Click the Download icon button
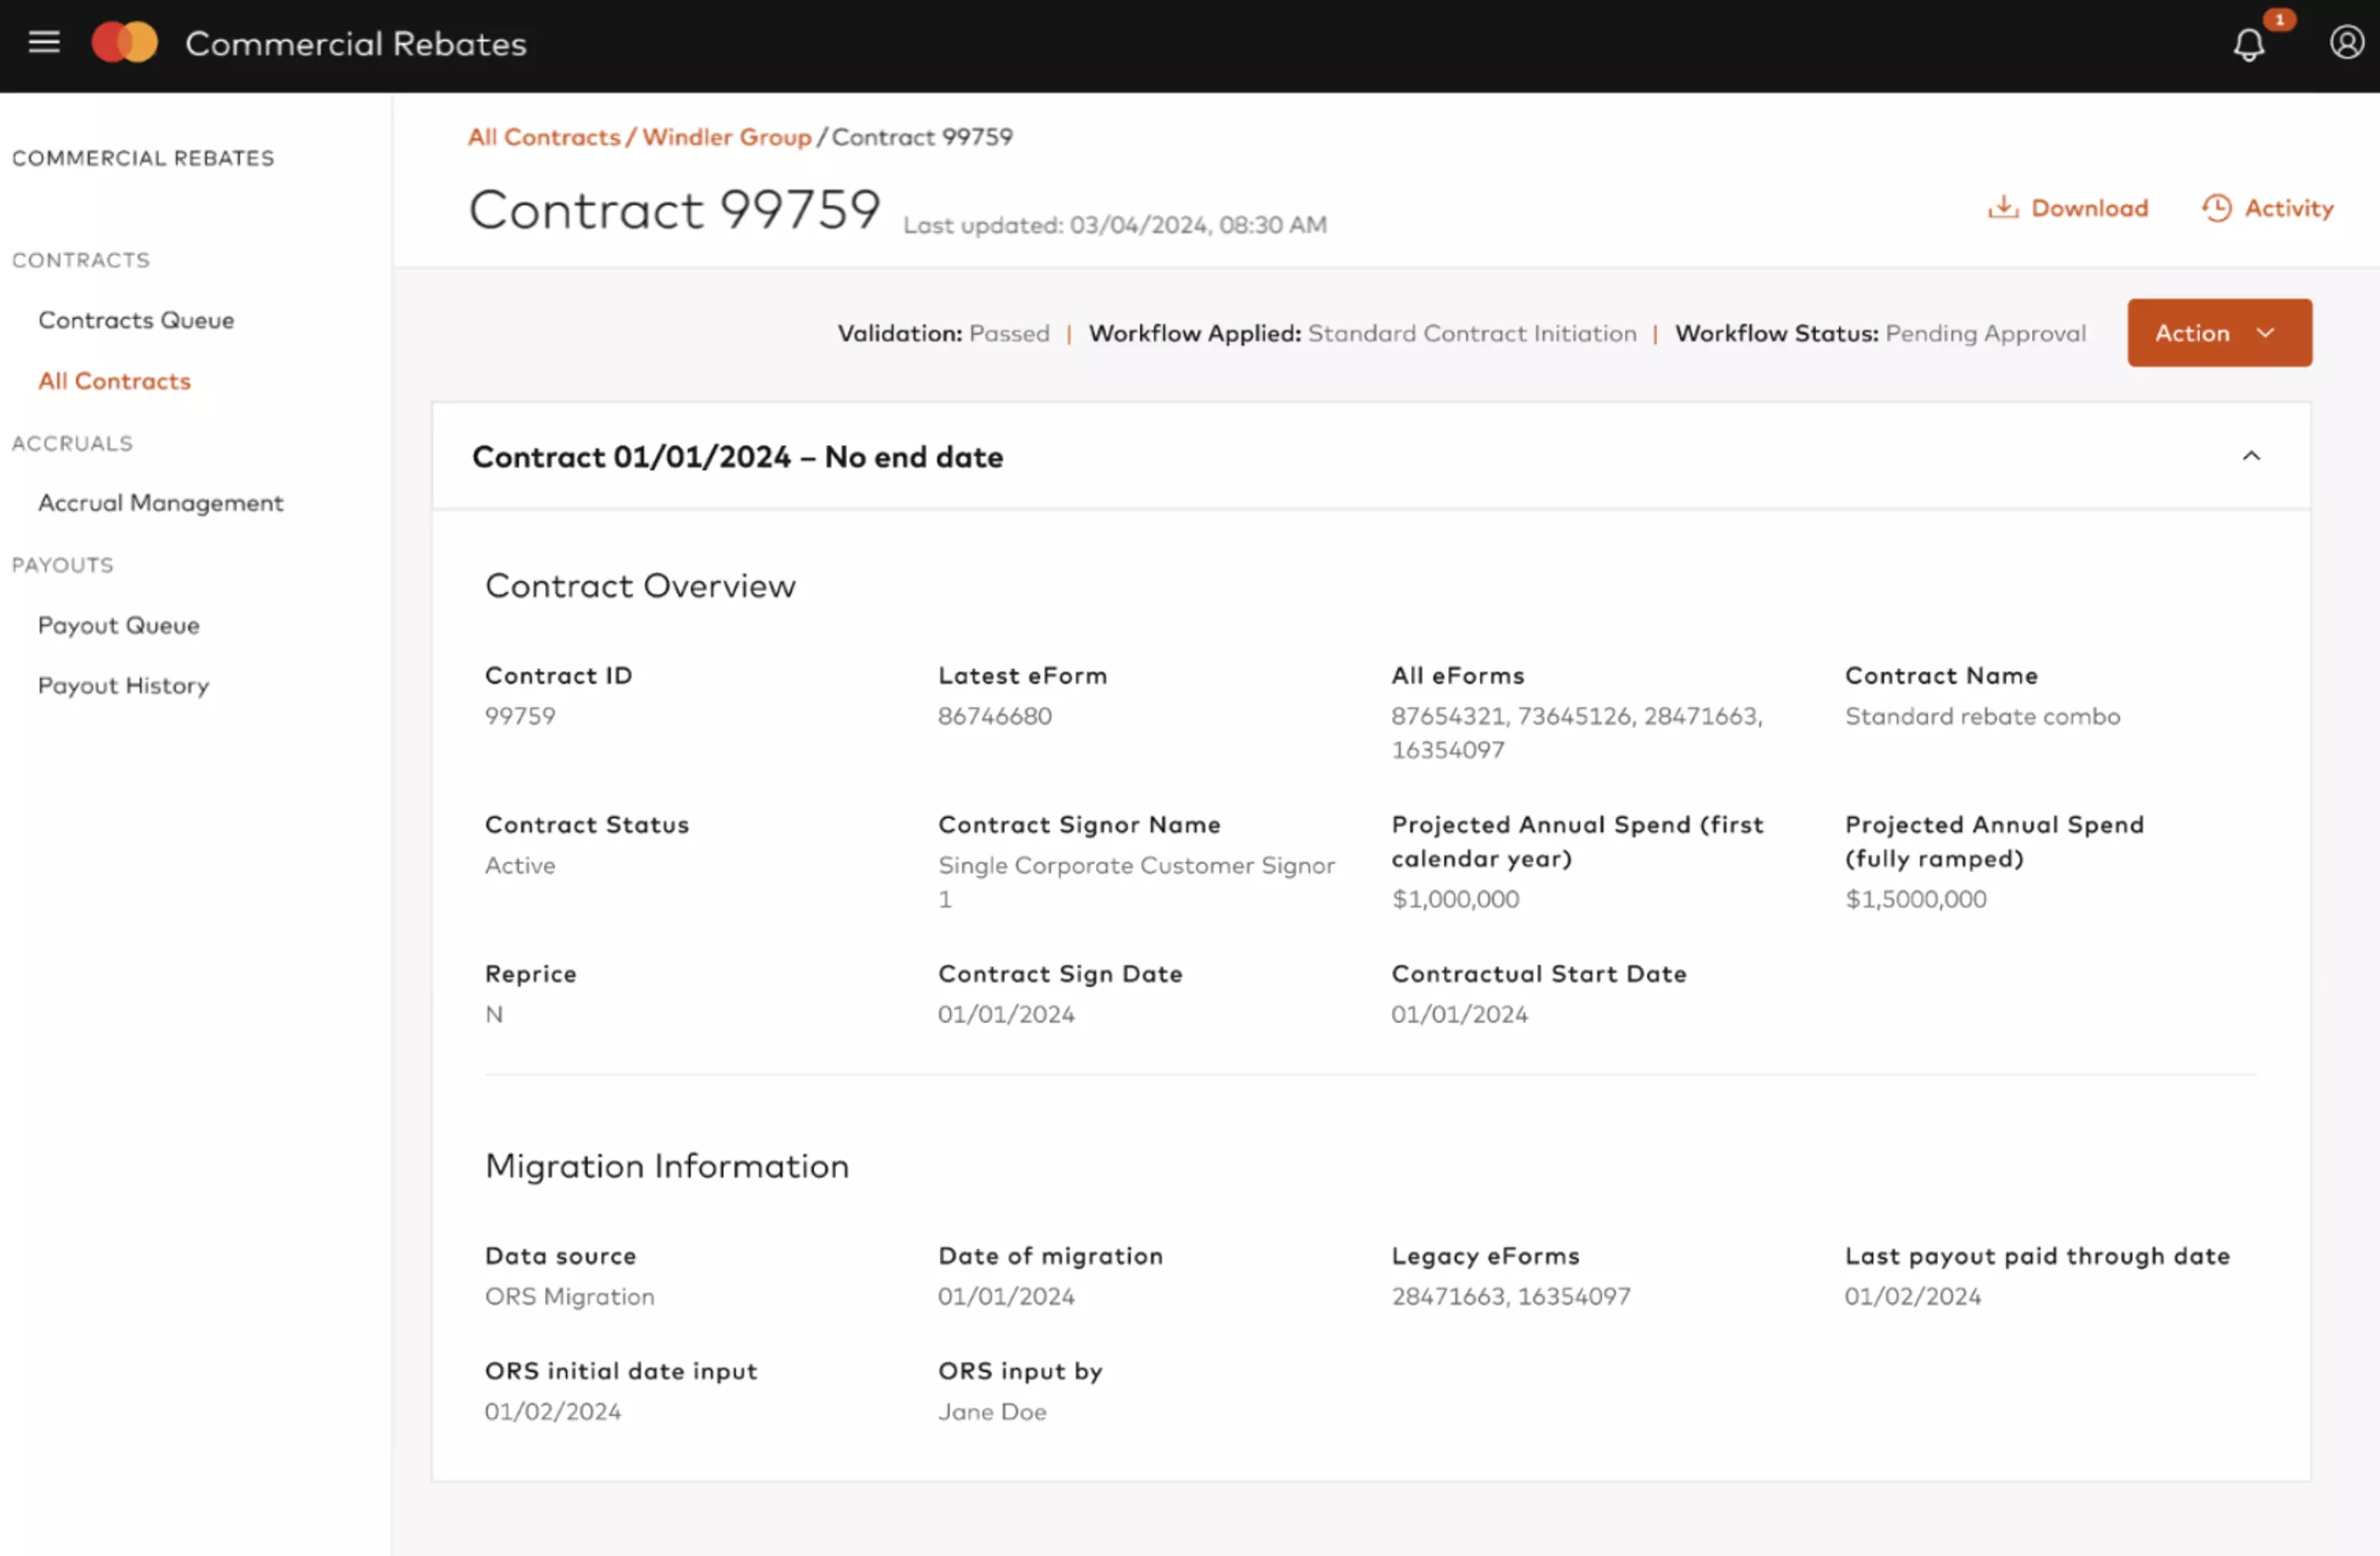The width and height of the screenshot is (2380, 1556). (x=2068, y=208)
